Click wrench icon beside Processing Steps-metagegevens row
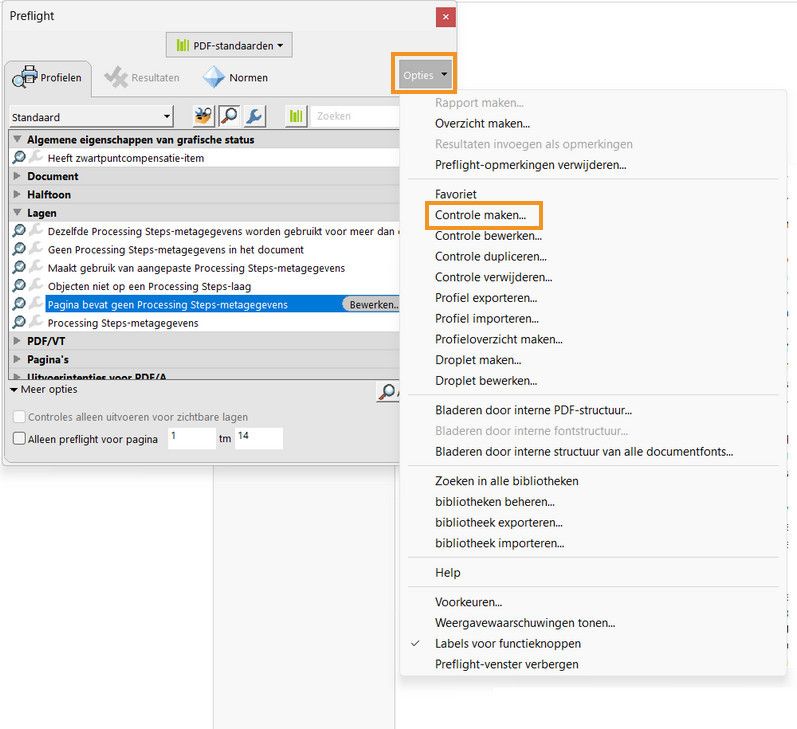 pos(36,321)
